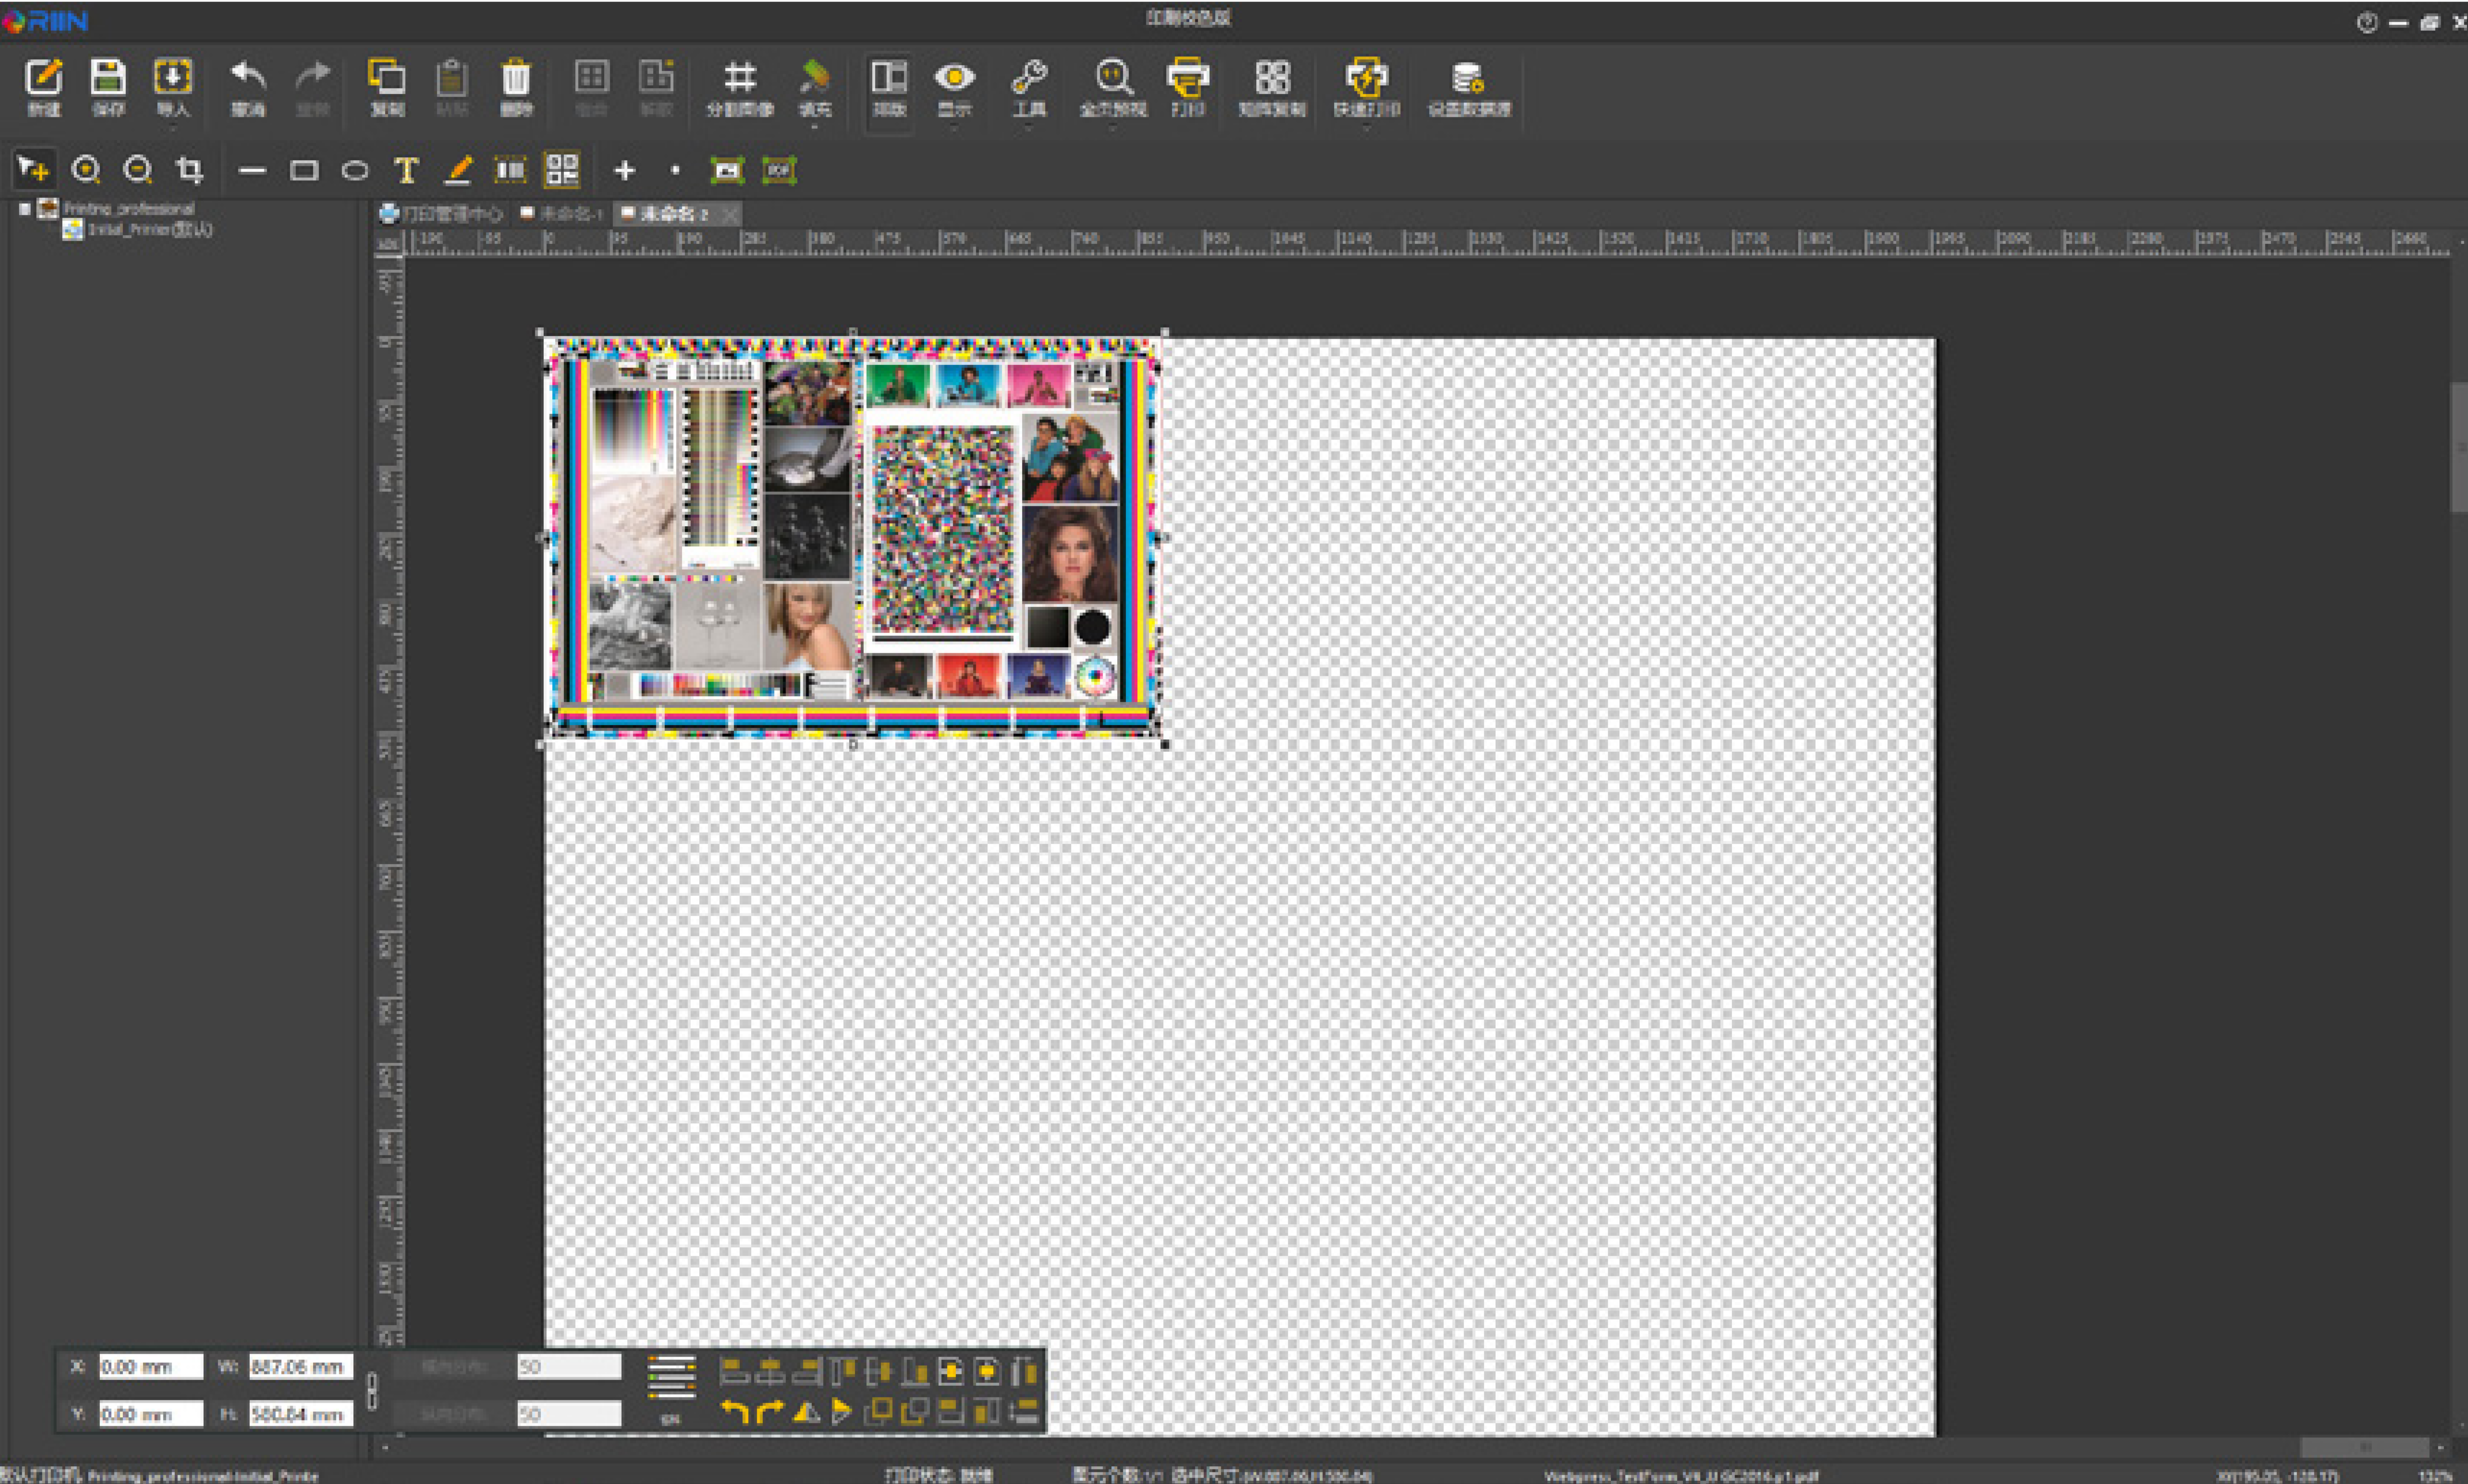The width and height of the screenshot is (2468, 1484).
Task: Select the orange pen drawing tool
Action: 458,171
